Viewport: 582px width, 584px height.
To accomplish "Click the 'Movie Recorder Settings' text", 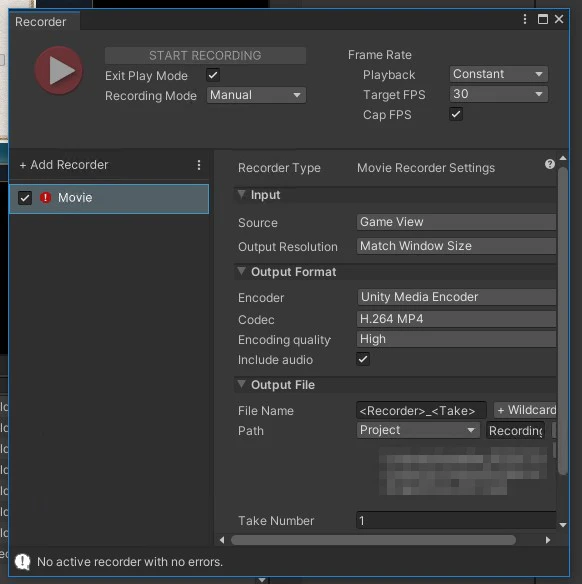I will click(x=426, y=168).
